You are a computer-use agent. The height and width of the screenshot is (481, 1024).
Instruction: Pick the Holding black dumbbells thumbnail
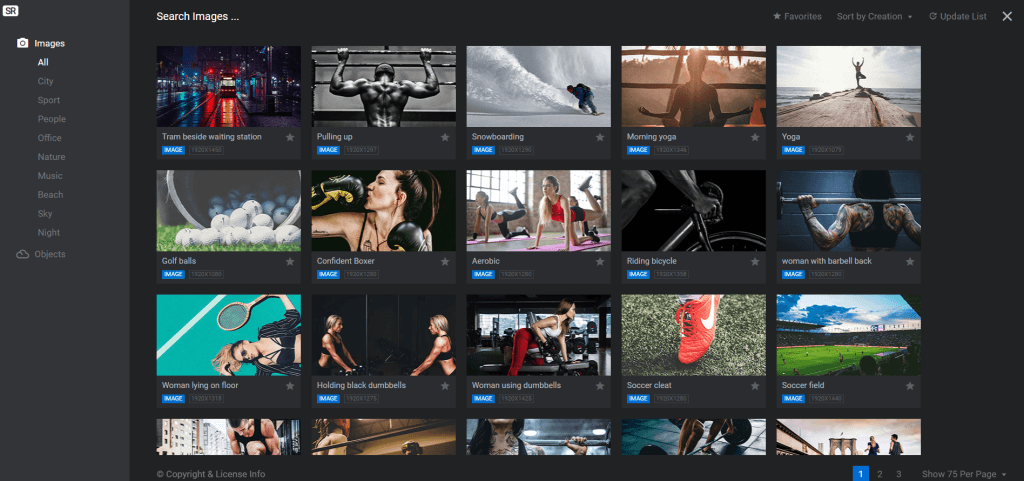pyautogui.click(x=383, y=335)
